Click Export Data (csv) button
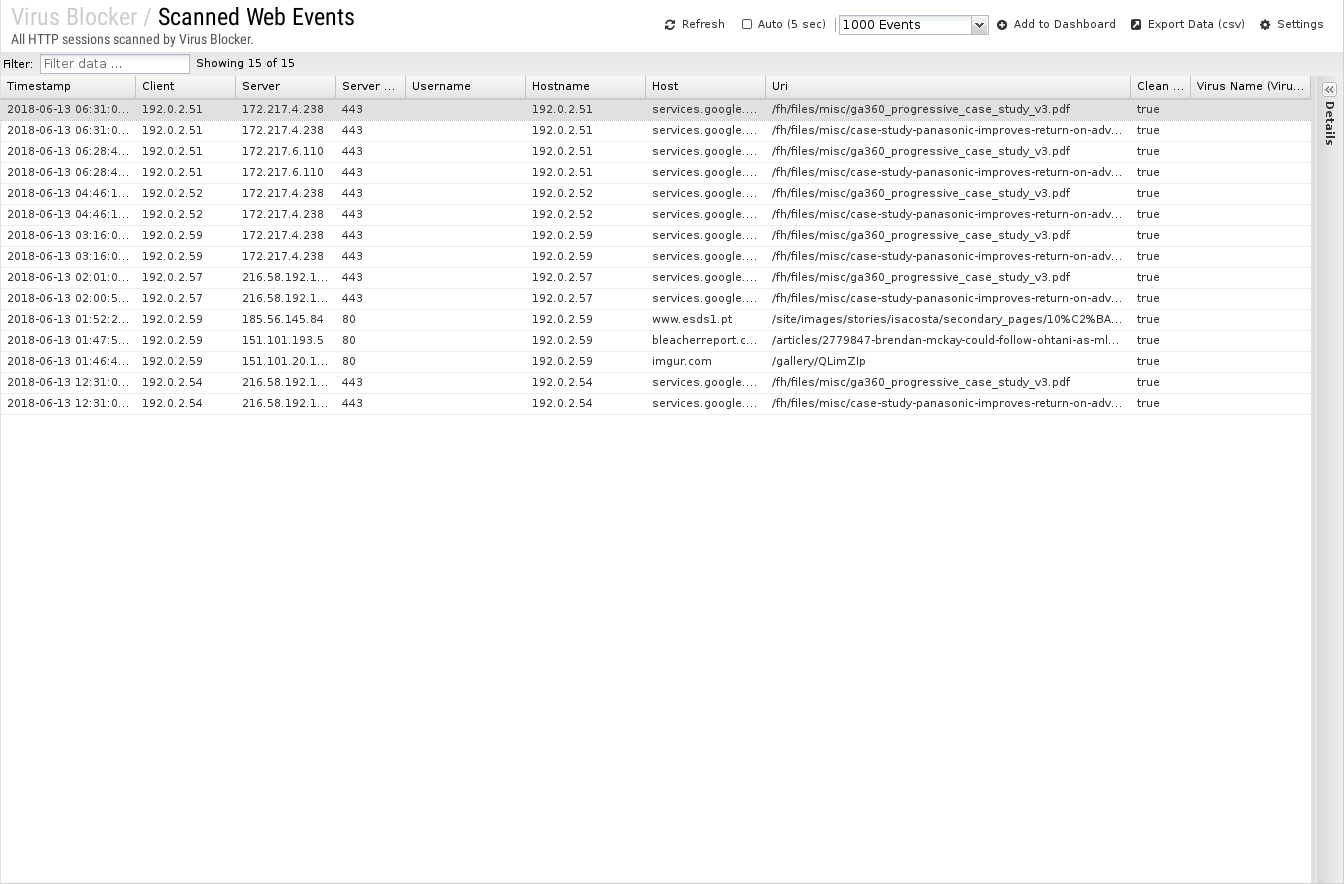The image size is (1344, 884). (x=1187, y=24)
